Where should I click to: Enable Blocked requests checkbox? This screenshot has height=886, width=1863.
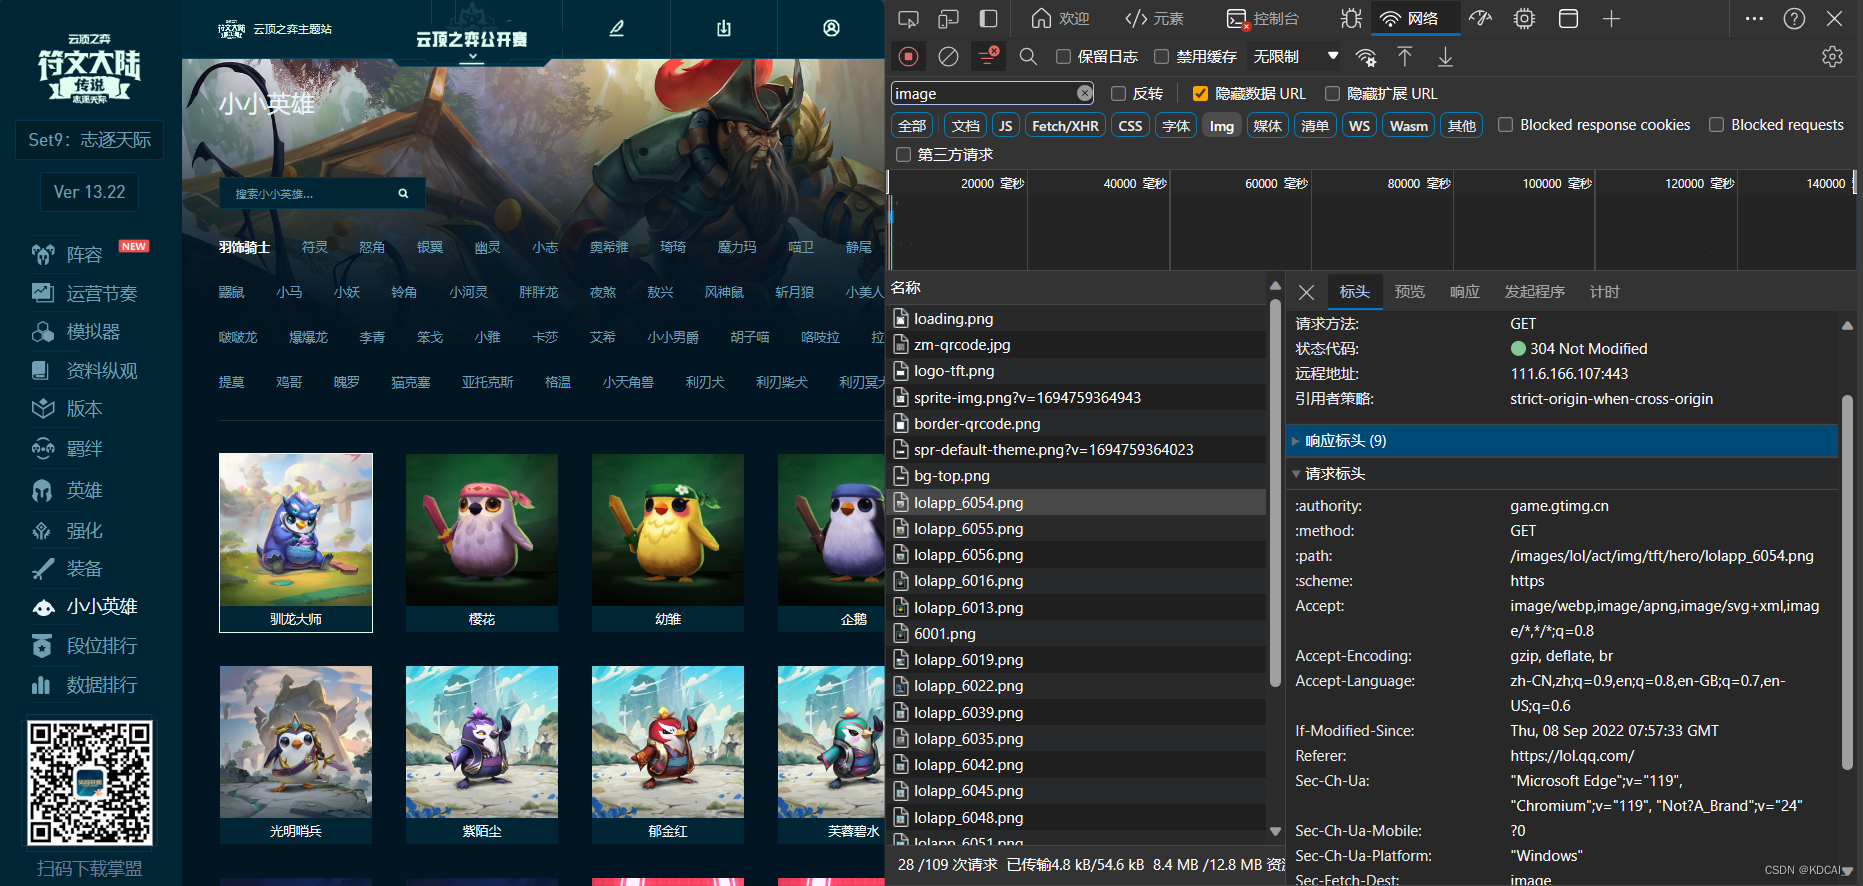[x=1716, y=125]
